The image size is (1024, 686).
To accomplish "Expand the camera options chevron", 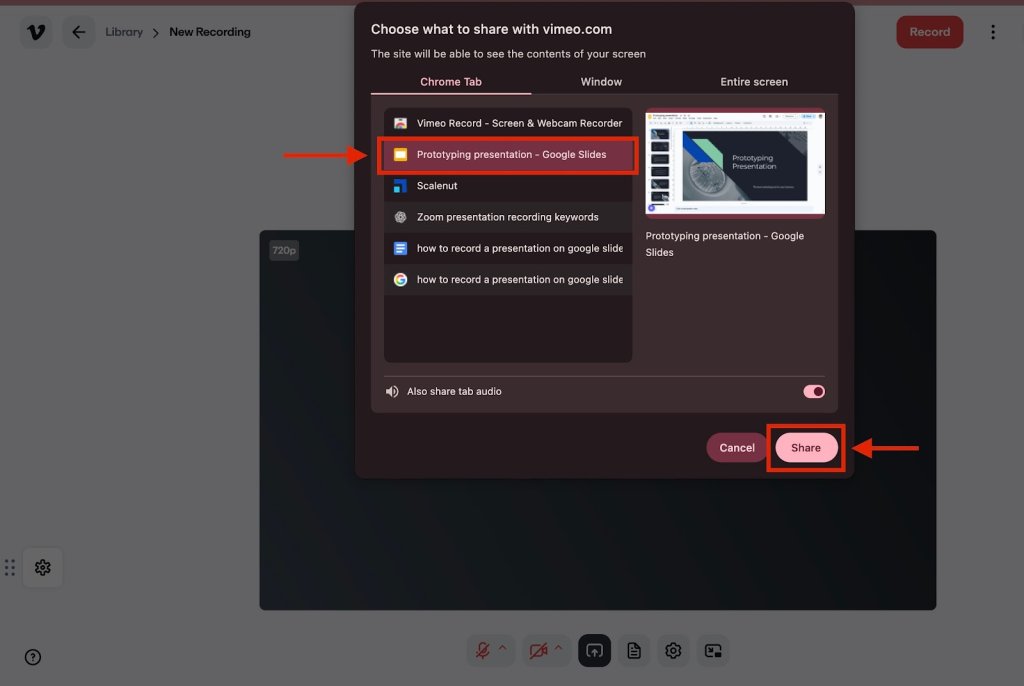I will (558, 647).
